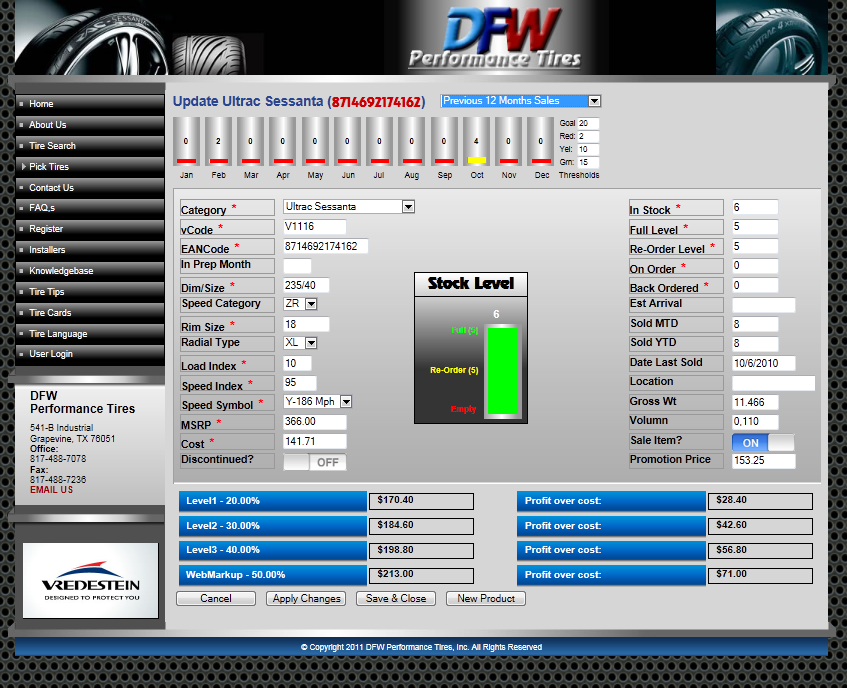Open the Register page
The width and height of the screenshot is (847, 688).
point(90,229)
